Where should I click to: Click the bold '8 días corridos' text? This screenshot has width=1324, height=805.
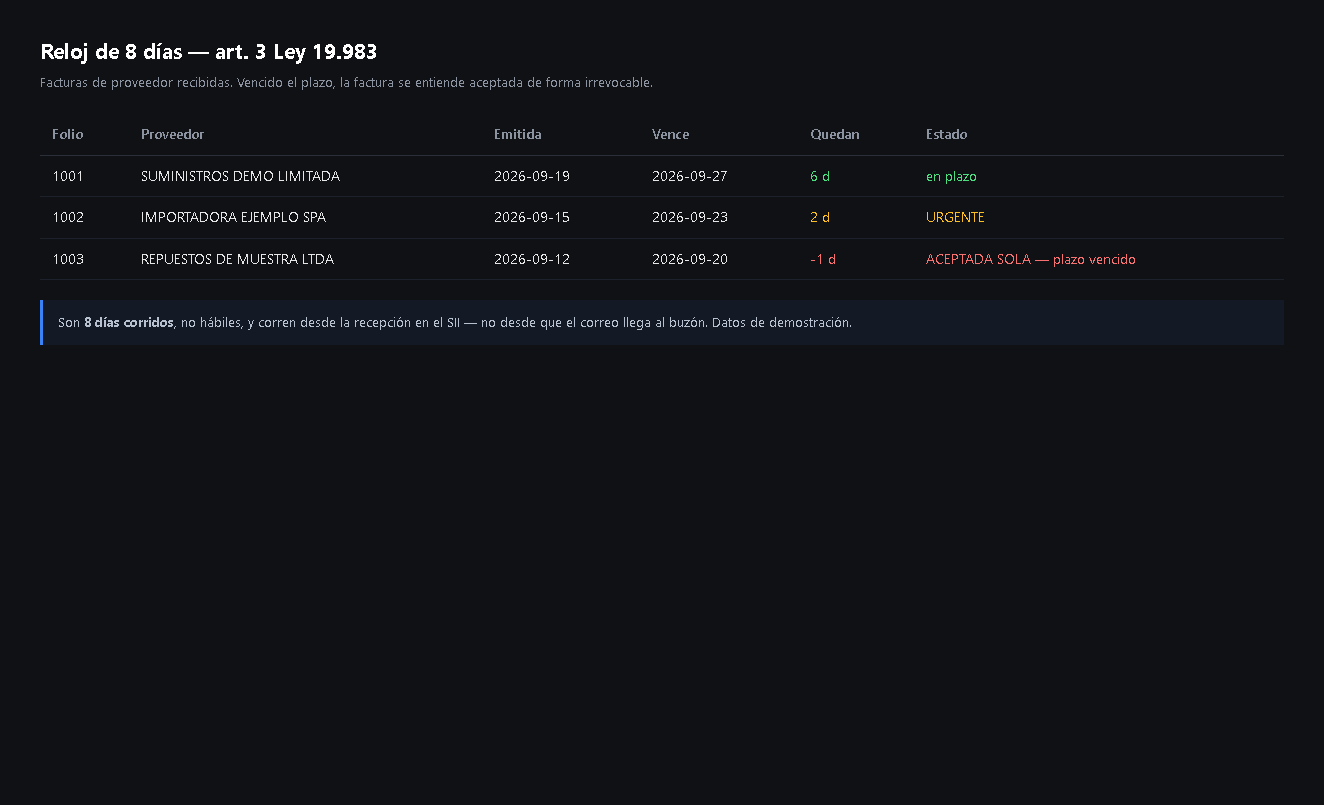point(128,322)
